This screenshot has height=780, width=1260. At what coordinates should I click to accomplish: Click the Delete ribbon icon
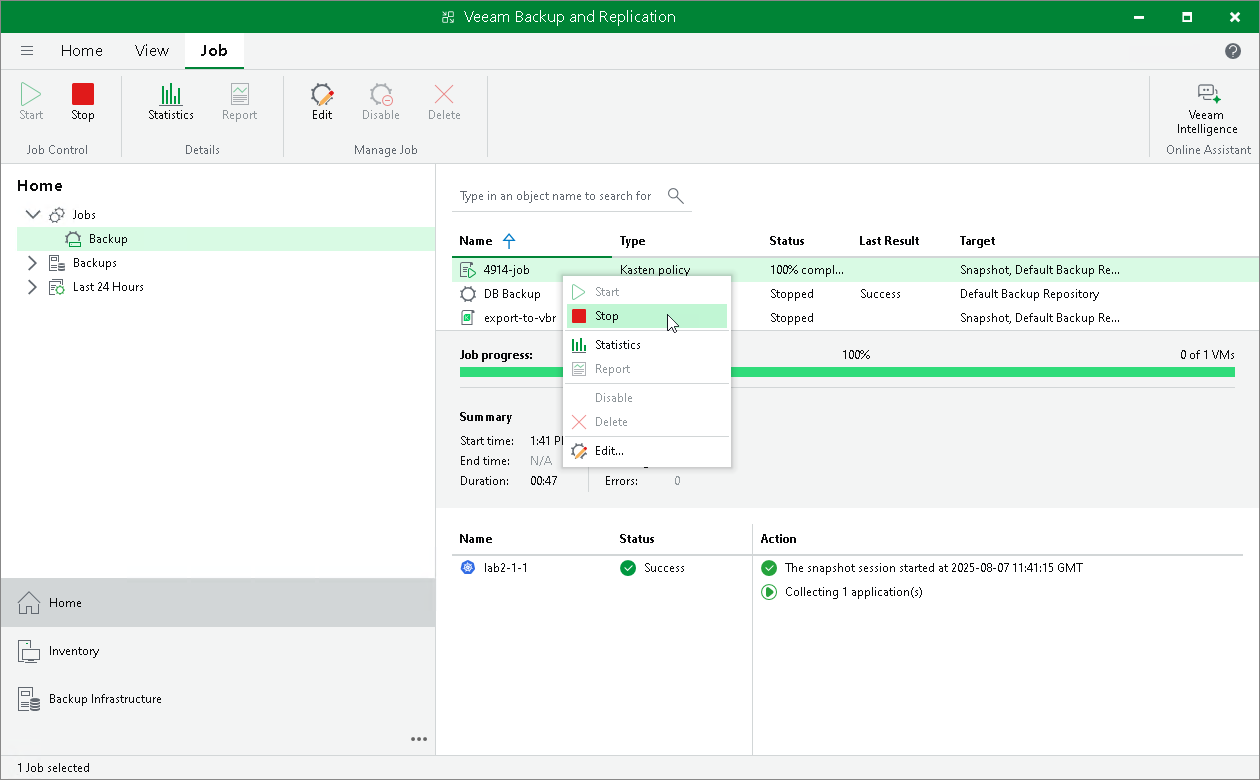(x=444, y=102)
